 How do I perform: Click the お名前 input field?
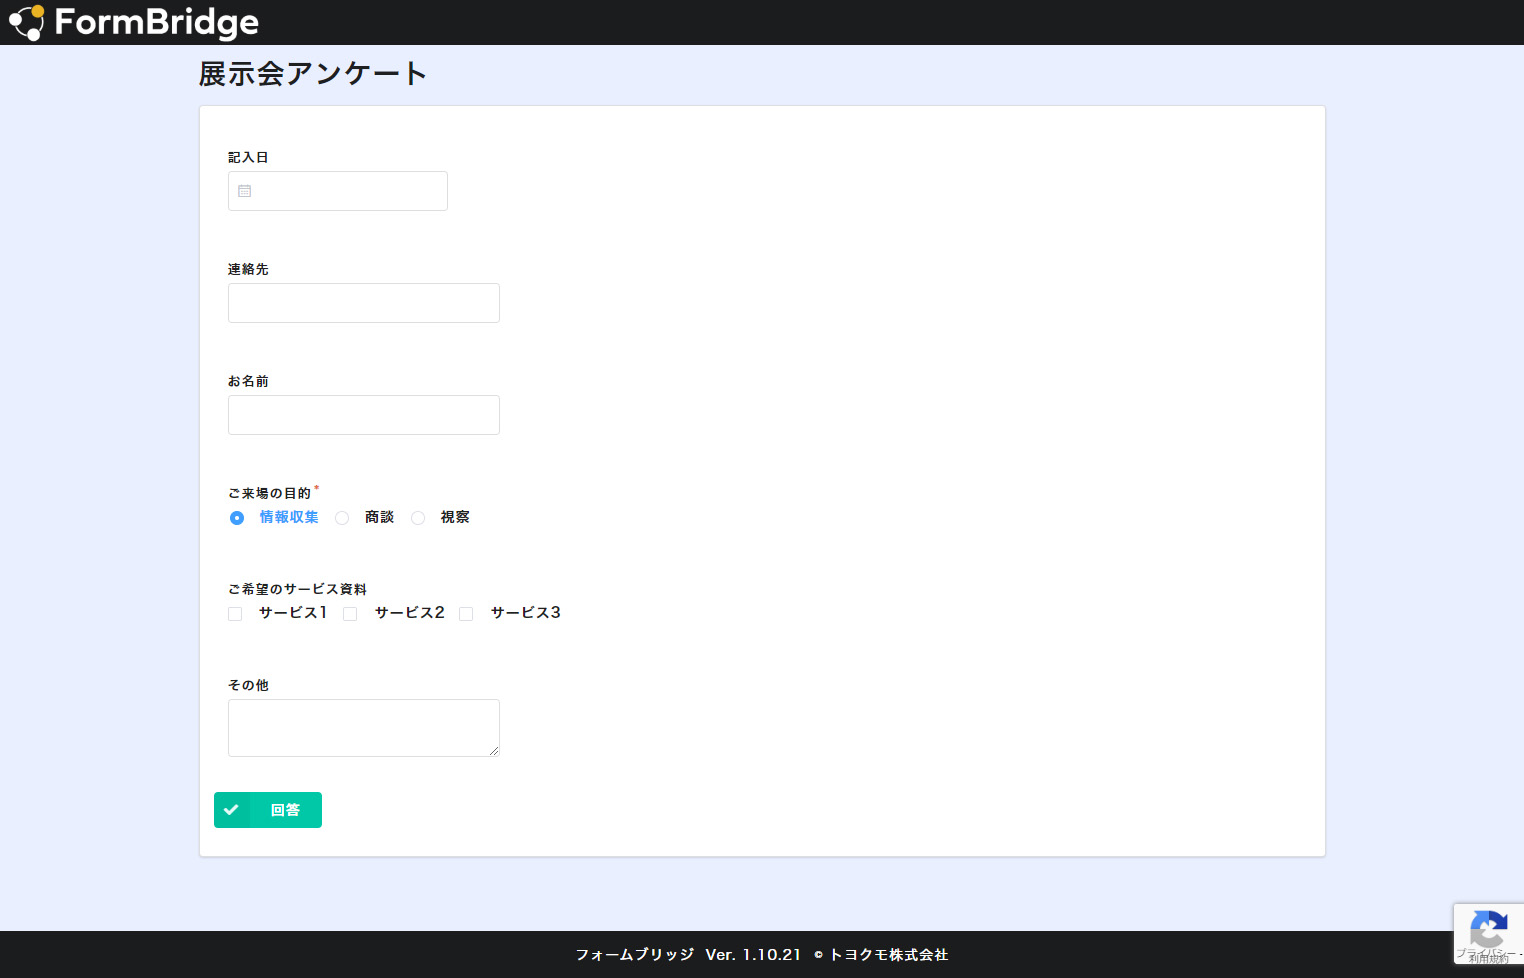coord(364,415)
